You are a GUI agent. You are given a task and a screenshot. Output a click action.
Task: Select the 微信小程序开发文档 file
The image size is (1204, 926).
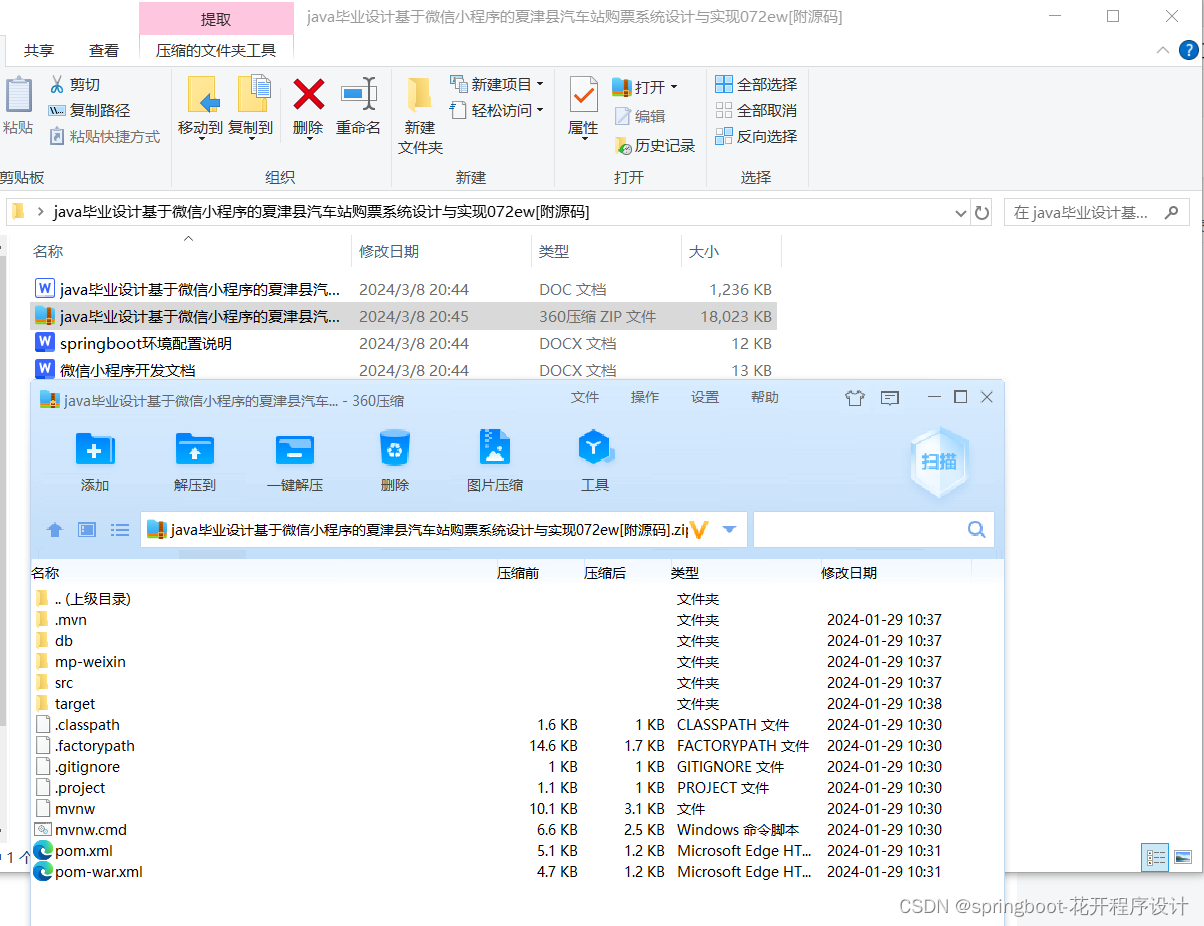pos(404,370)
